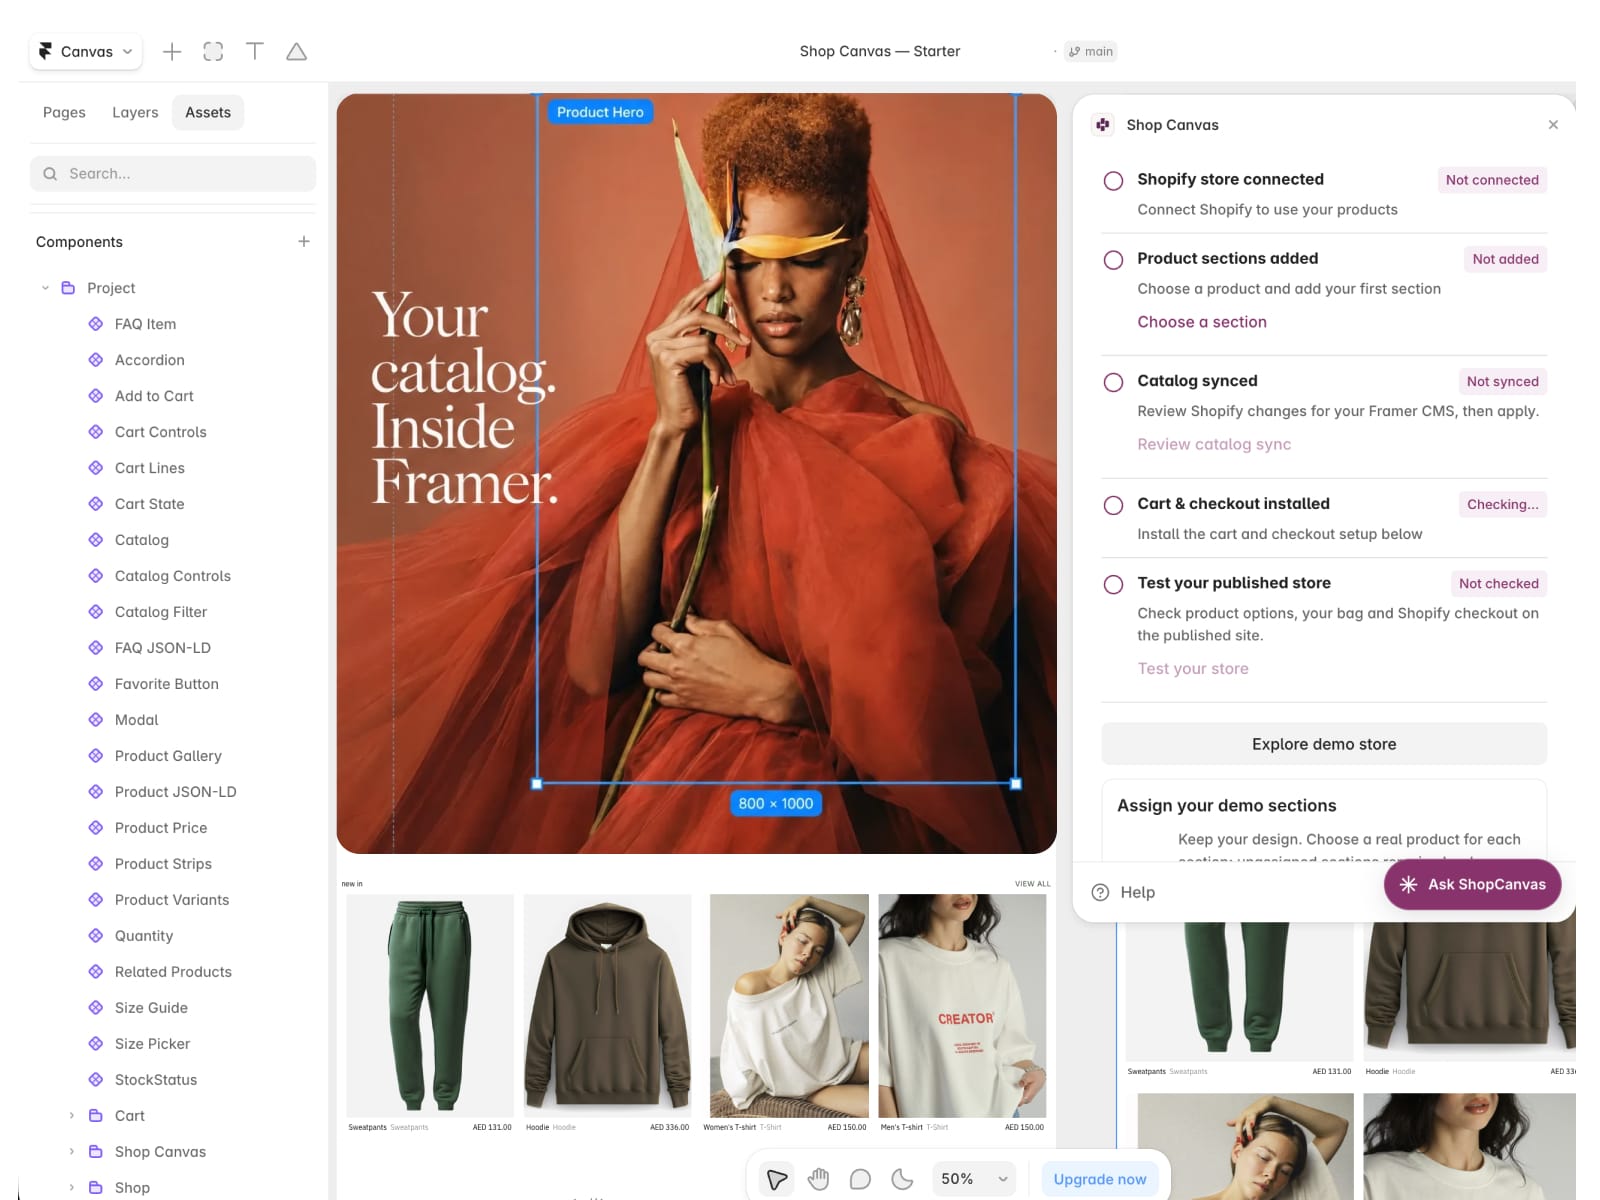Toggle the Product sections added circle
The height and width of the screenshot is (1200, 1600).
tap(1113, 260)
